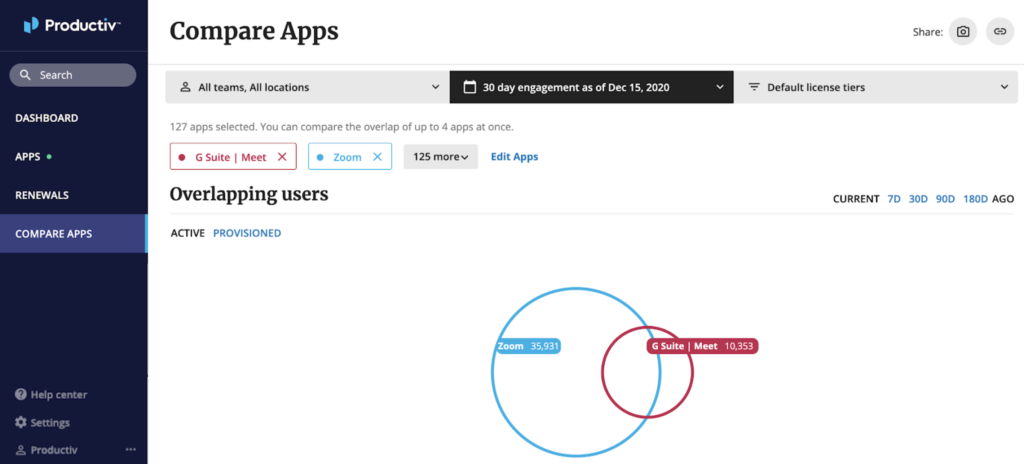Click the Edit Apps link
Image resolution: width=1024 pixels, height=464 pixels.
click(515, 157)
